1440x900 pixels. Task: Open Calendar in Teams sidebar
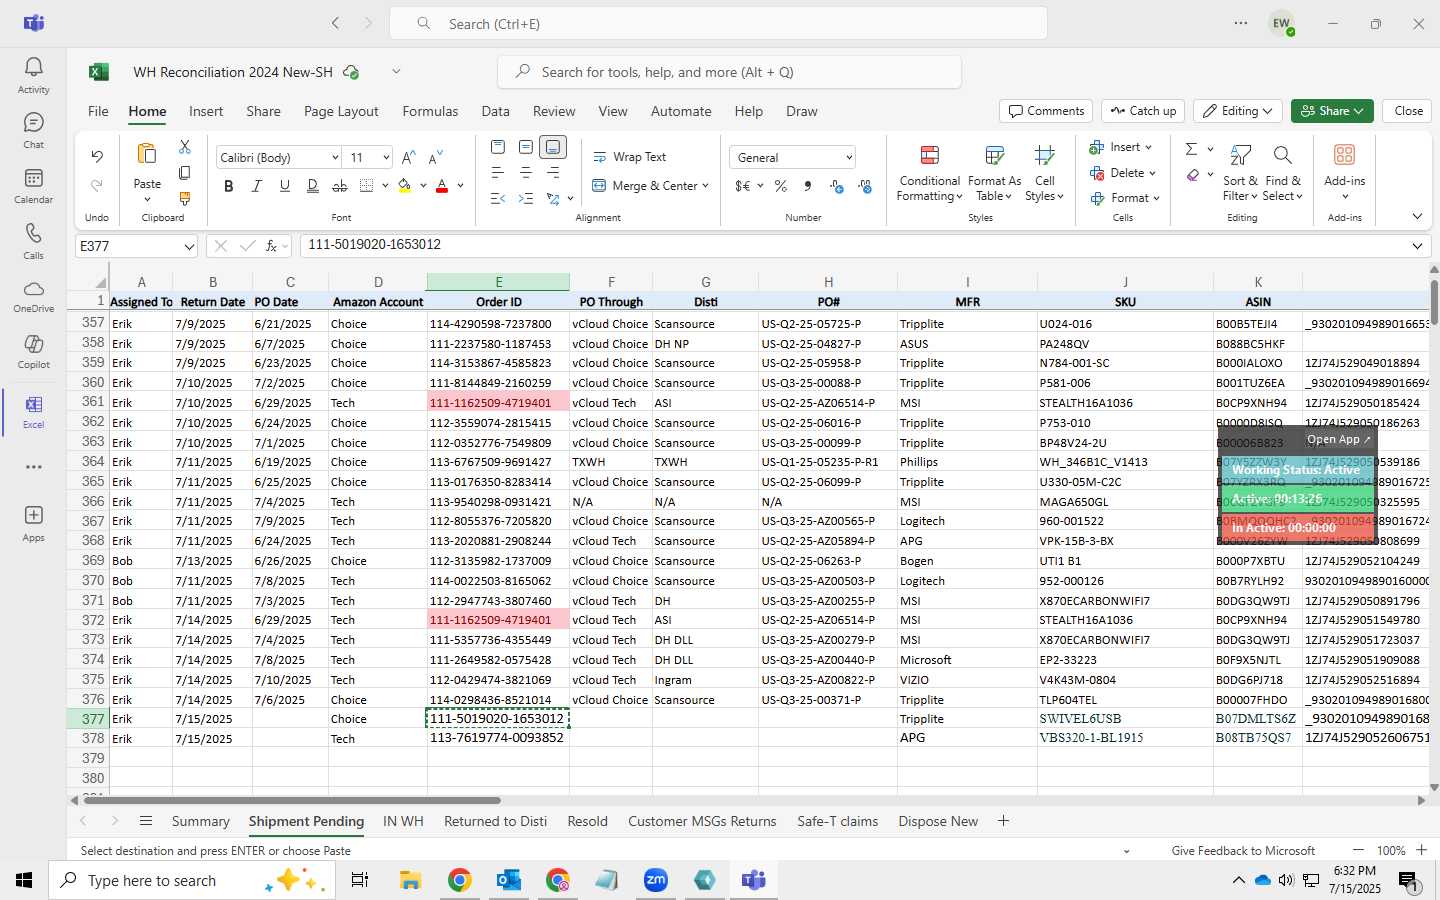(33, 186)
